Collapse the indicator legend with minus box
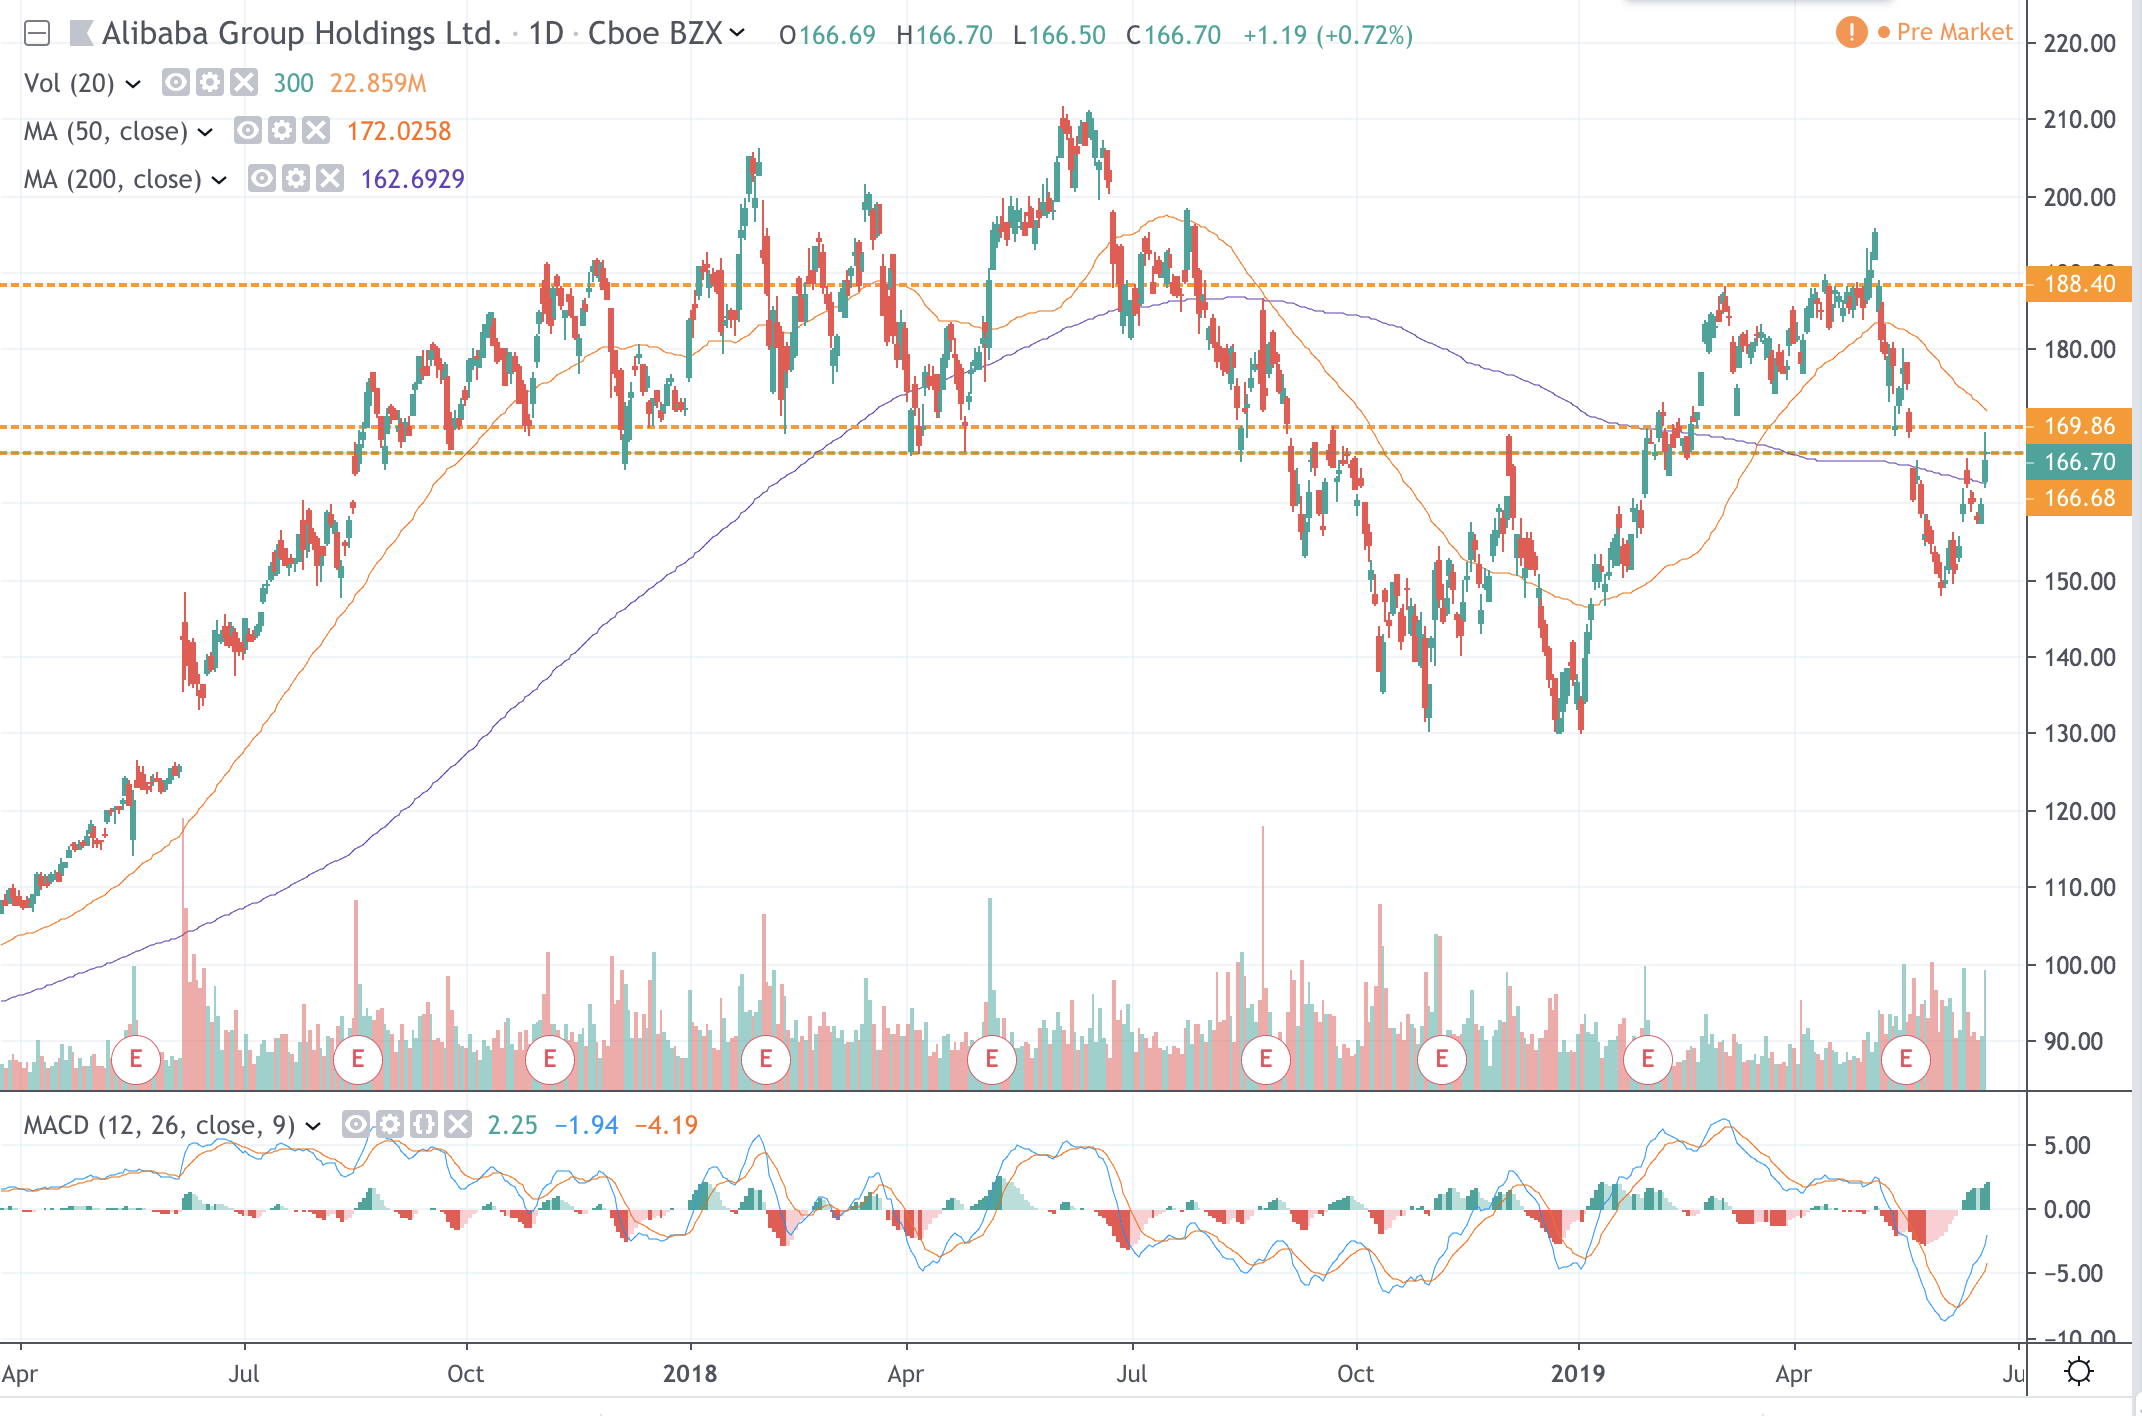2142x1416 pixels. click(x=37, y=34)
